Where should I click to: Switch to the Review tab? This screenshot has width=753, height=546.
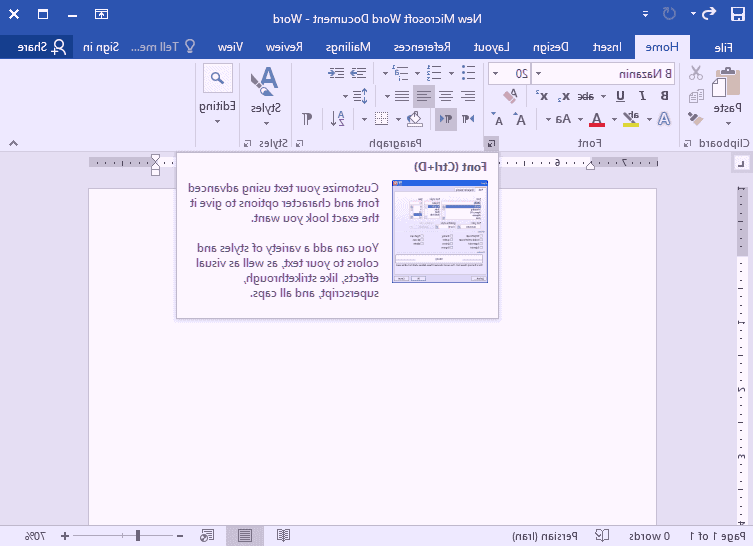tap(284, 47)
